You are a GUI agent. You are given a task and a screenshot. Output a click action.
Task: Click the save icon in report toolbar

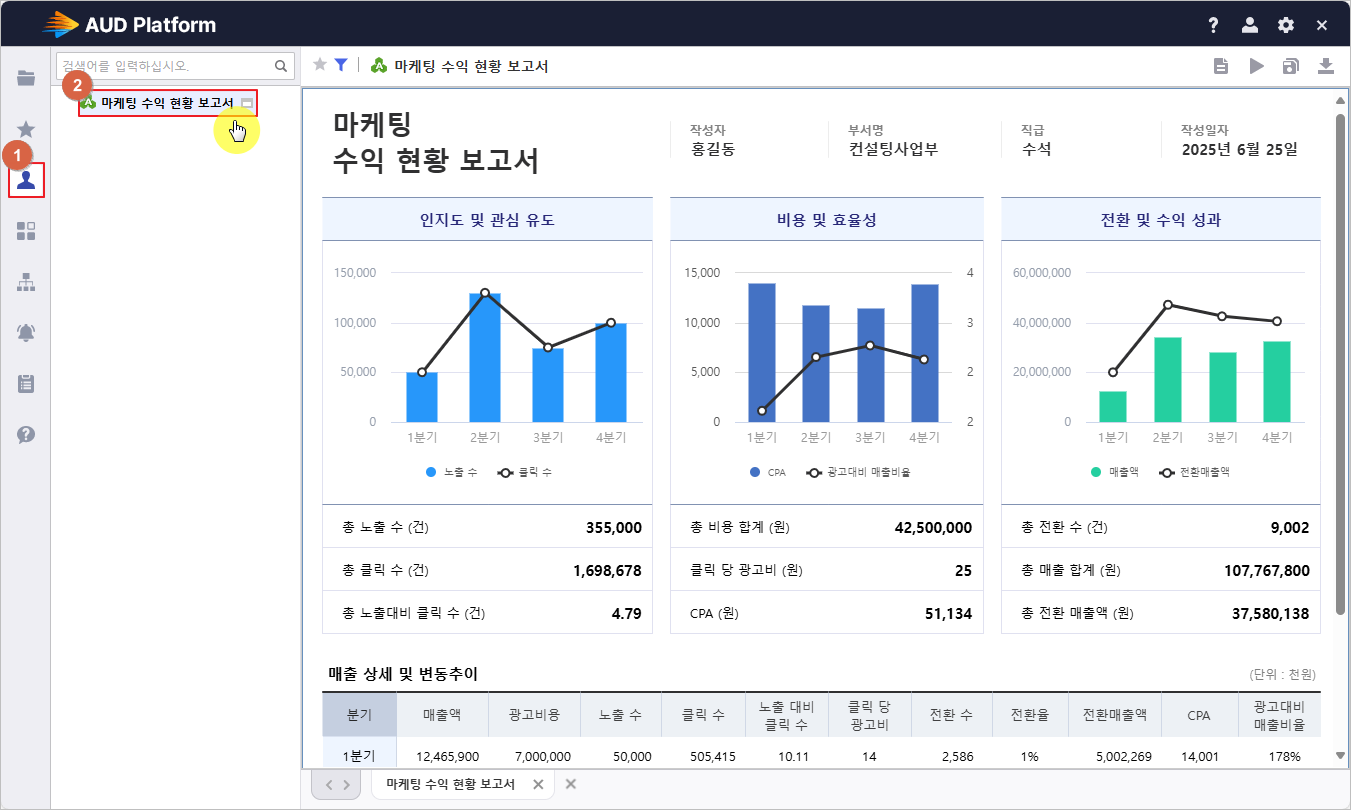tap(1291, 66)
